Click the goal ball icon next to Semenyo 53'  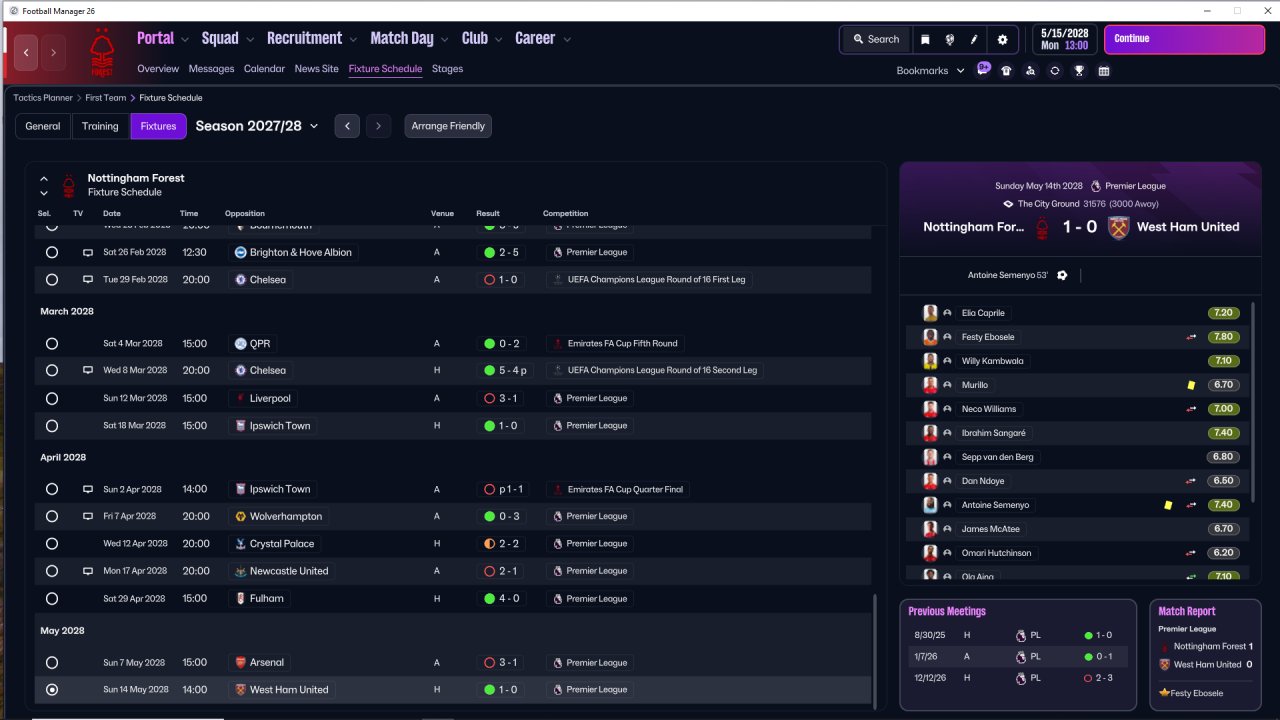click(x=1062, y=275)
